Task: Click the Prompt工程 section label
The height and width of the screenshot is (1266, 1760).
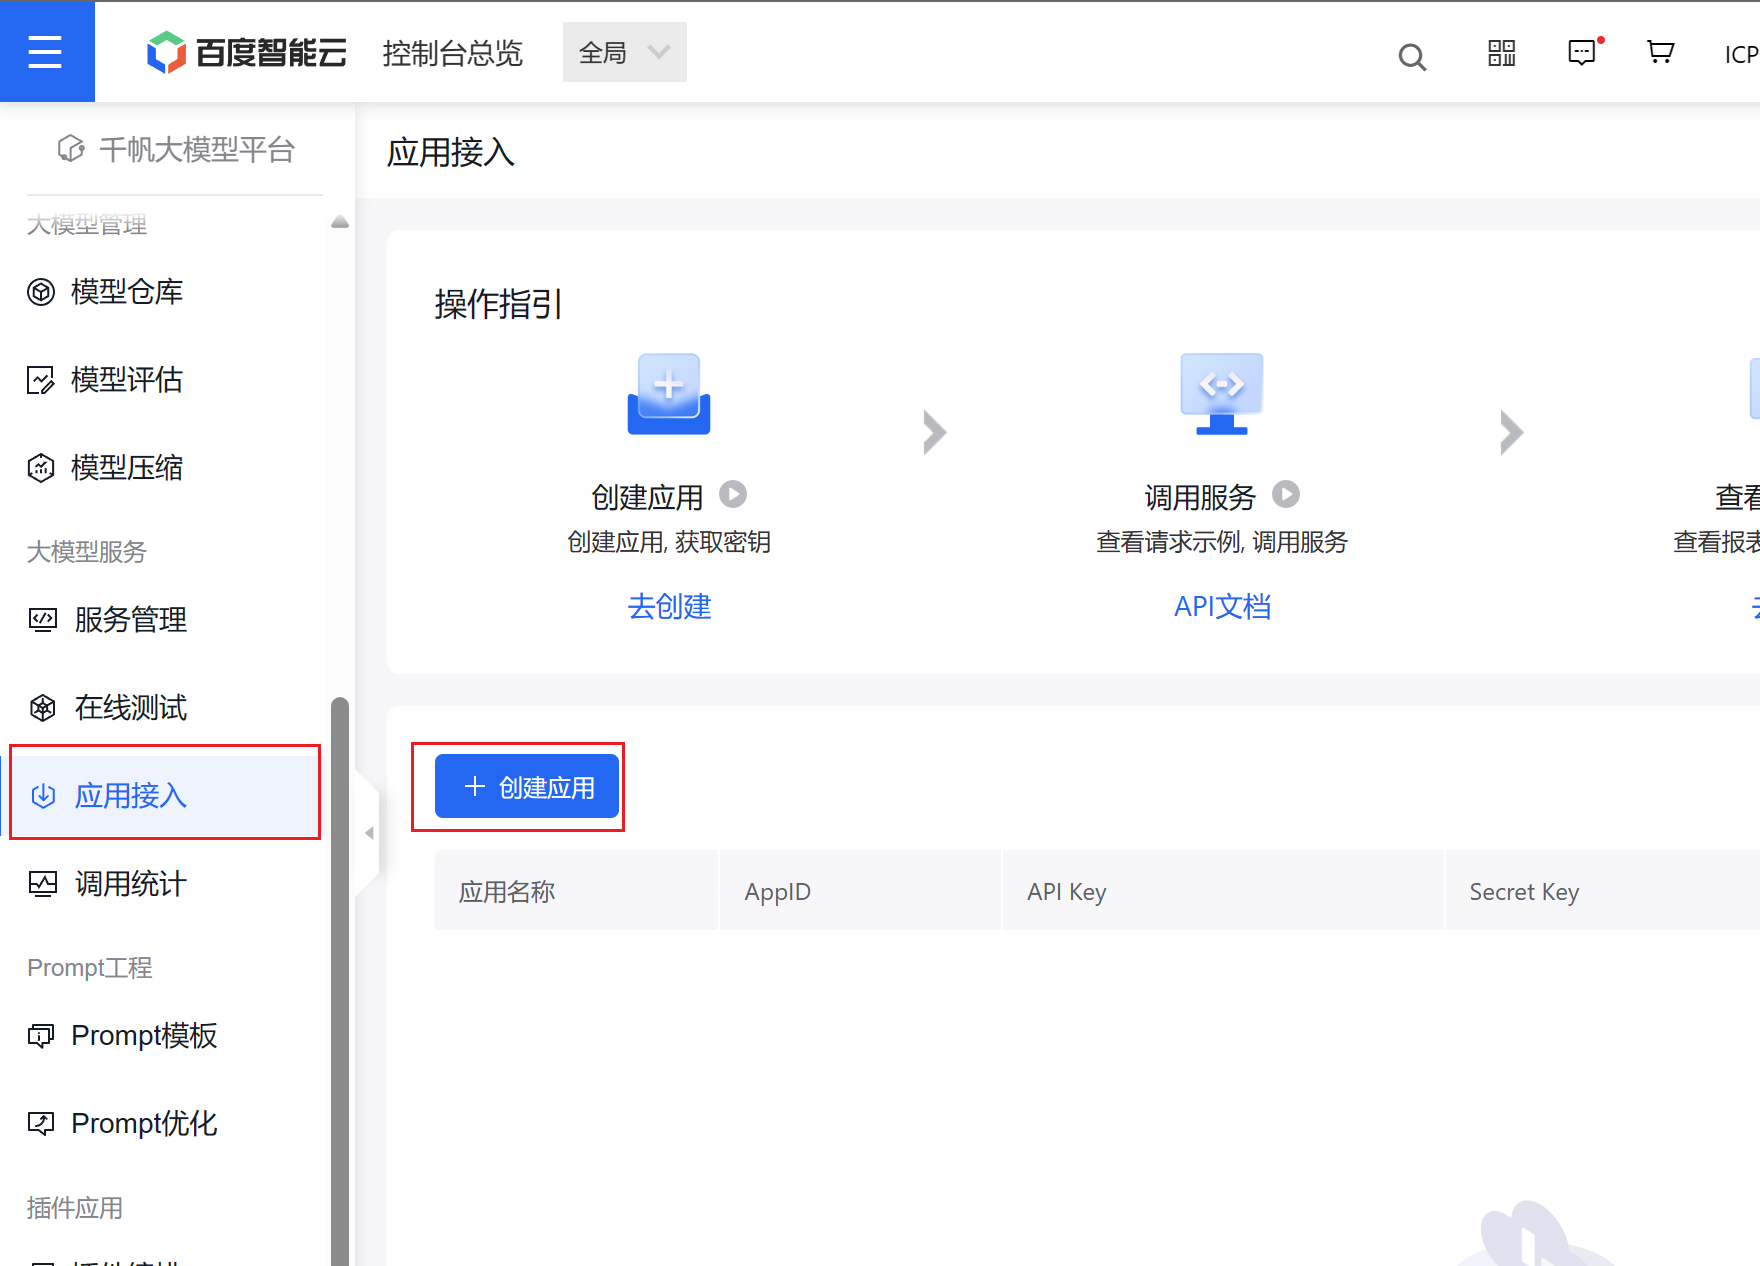Action: (x=90, y=967)
